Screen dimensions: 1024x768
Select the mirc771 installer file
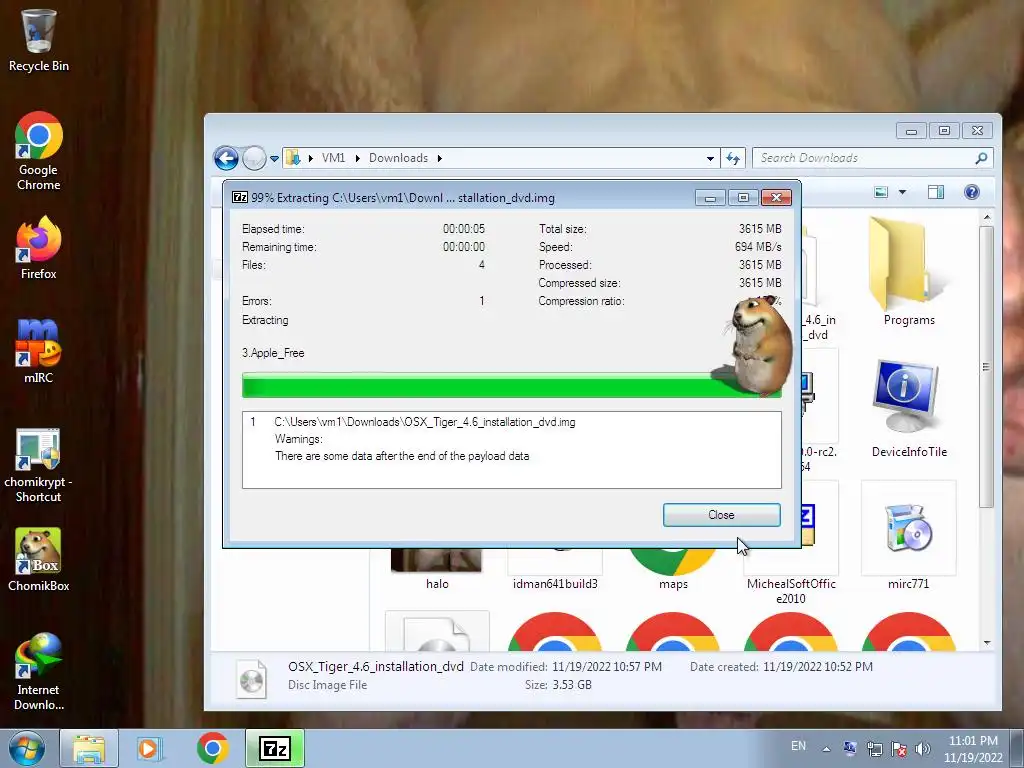(909, 537)
